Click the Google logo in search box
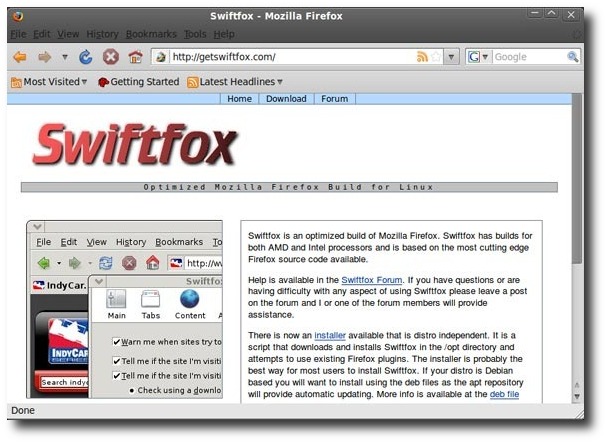Viewport: 607px width, 443px height. 474,57
